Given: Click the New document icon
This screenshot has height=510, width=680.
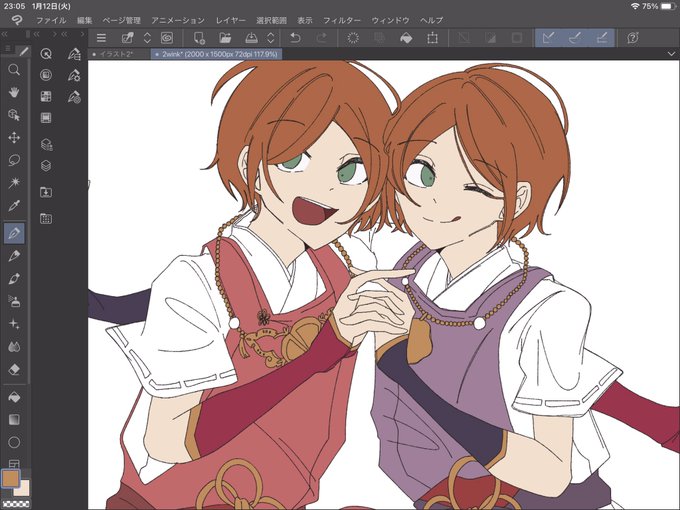Looking at the screenshot, I should 199,38.
